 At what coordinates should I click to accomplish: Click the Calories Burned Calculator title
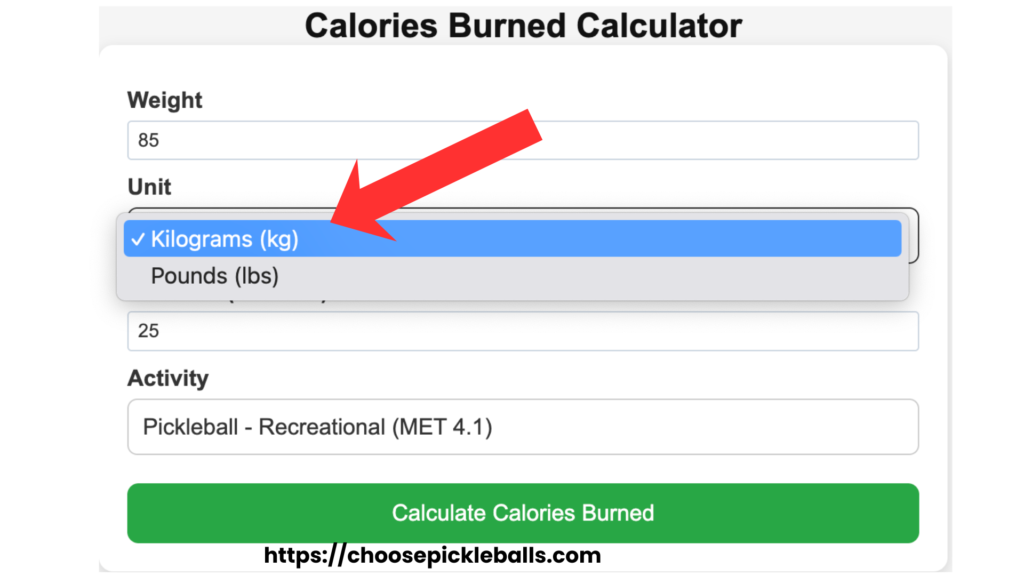(523, 25)
